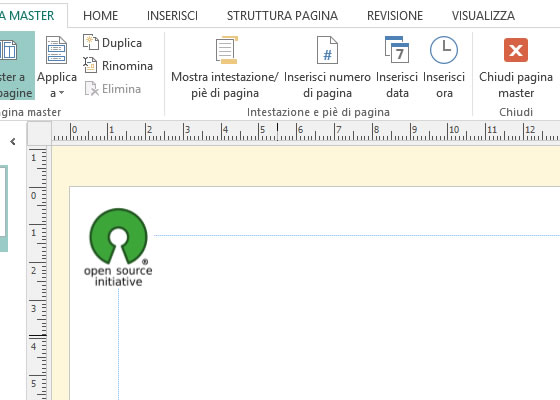Select the Open Source Initiative logo image
Image resolution: width=560 pixels, height=400 pixels.
point(118,248)
